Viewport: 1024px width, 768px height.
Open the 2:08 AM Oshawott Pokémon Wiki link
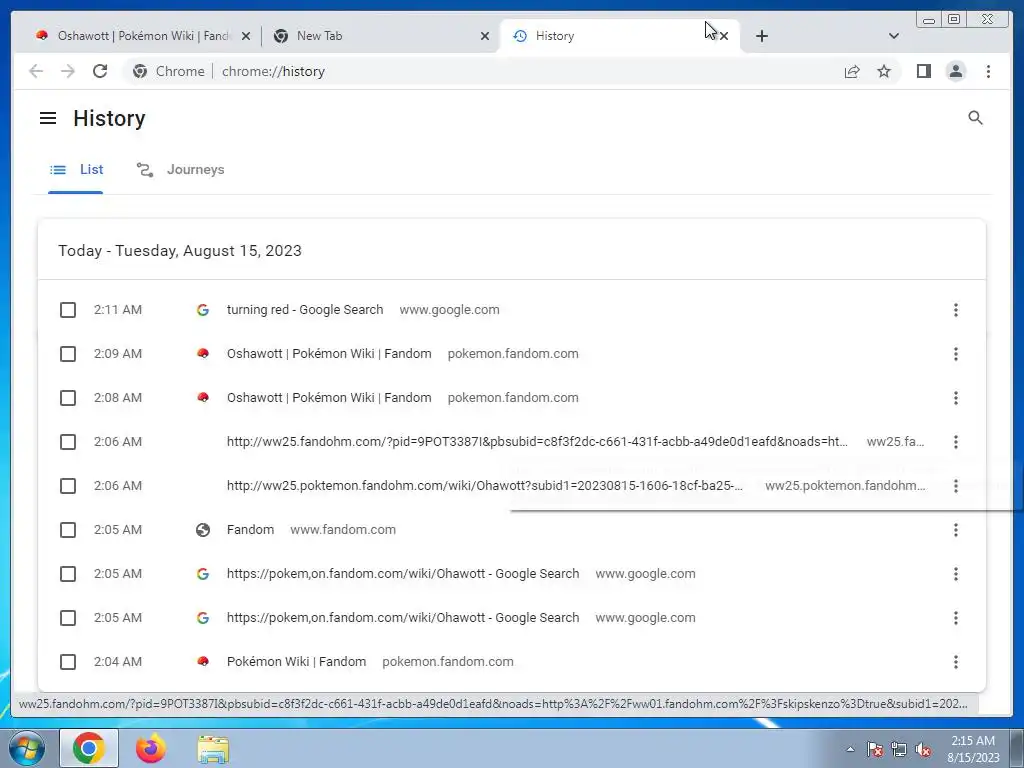point(329,398)
